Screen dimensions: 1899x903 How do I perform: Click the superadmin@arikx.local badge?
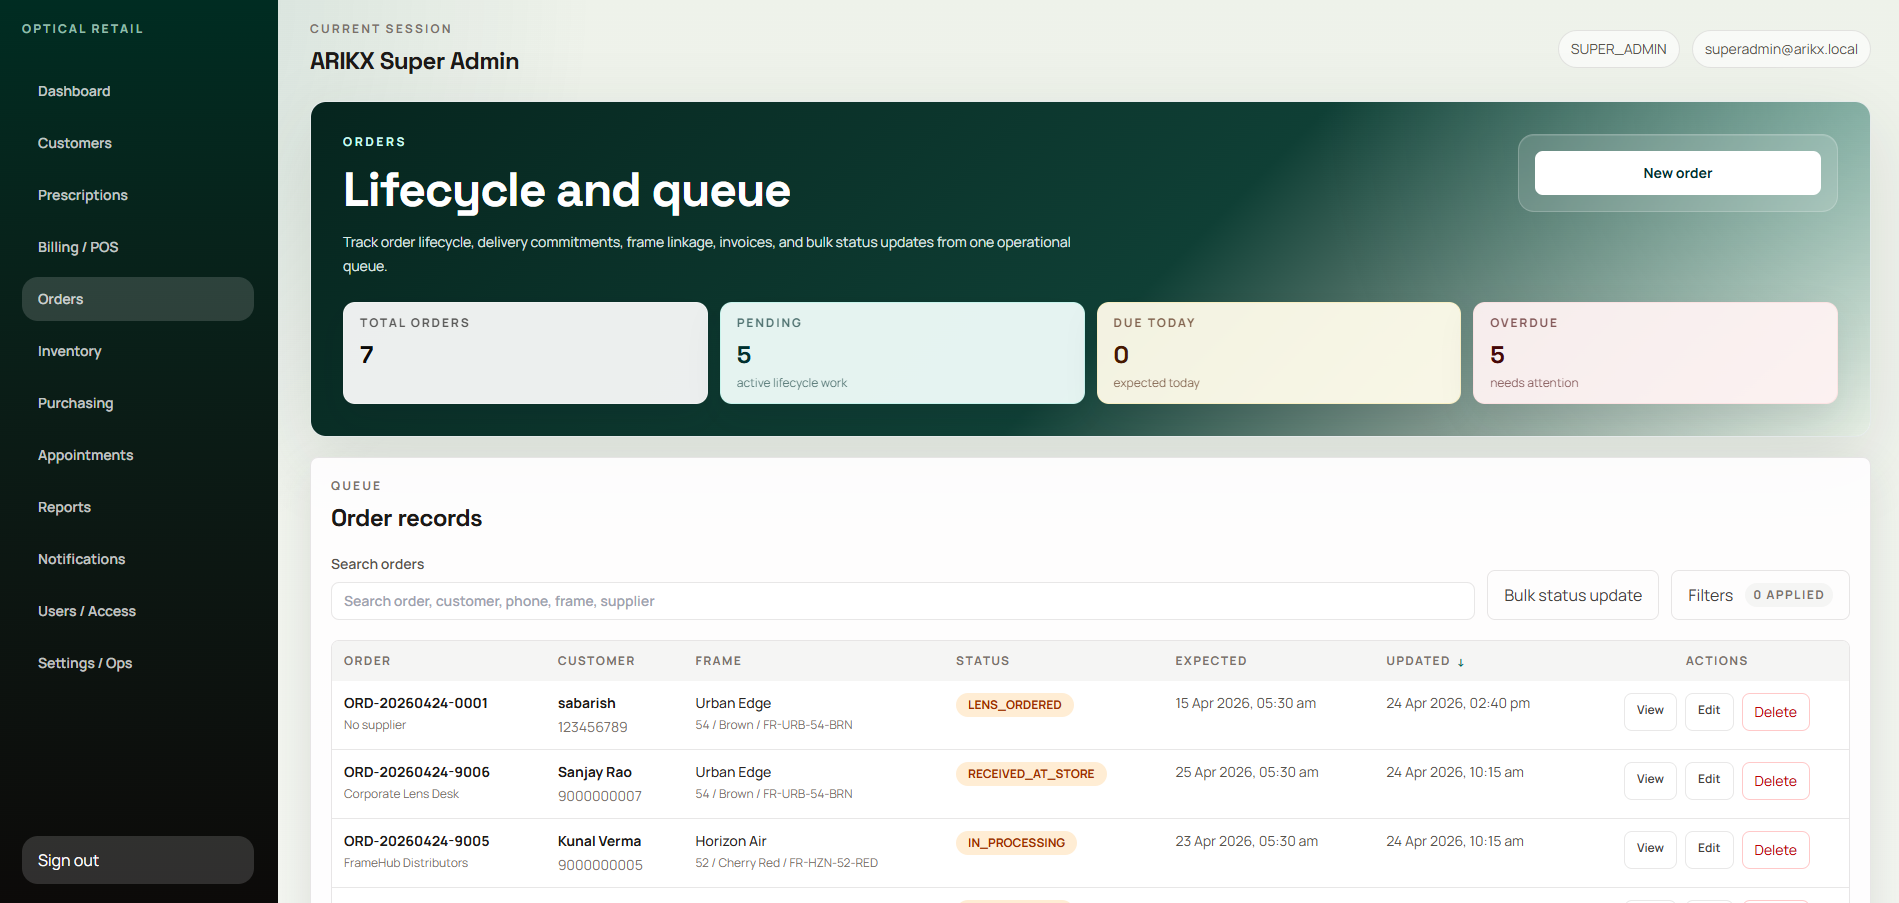1780,49
